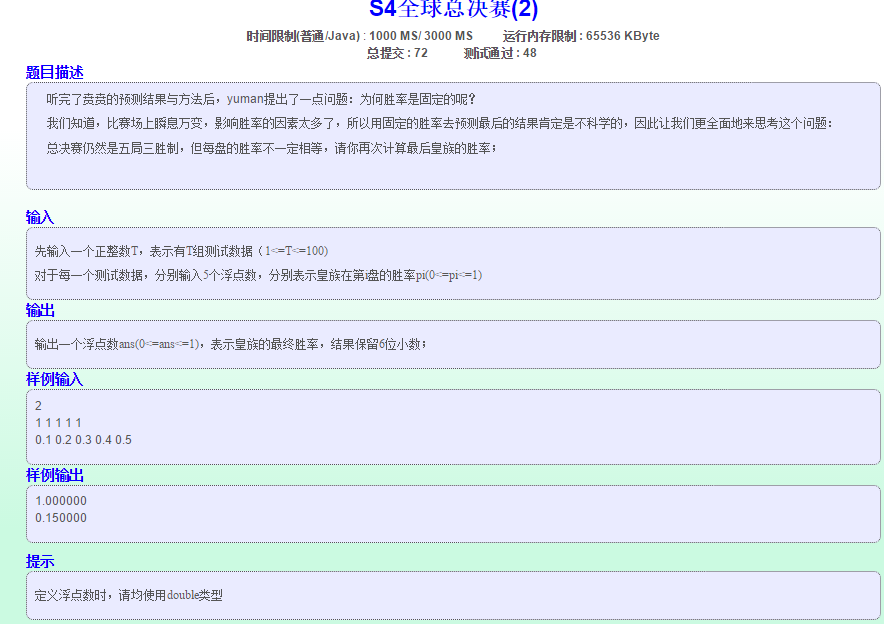Click the line starting "总决赛仍然是五局三胜制"
The height and width of the screenshot is (624, 884).
(x=271, y=148)
